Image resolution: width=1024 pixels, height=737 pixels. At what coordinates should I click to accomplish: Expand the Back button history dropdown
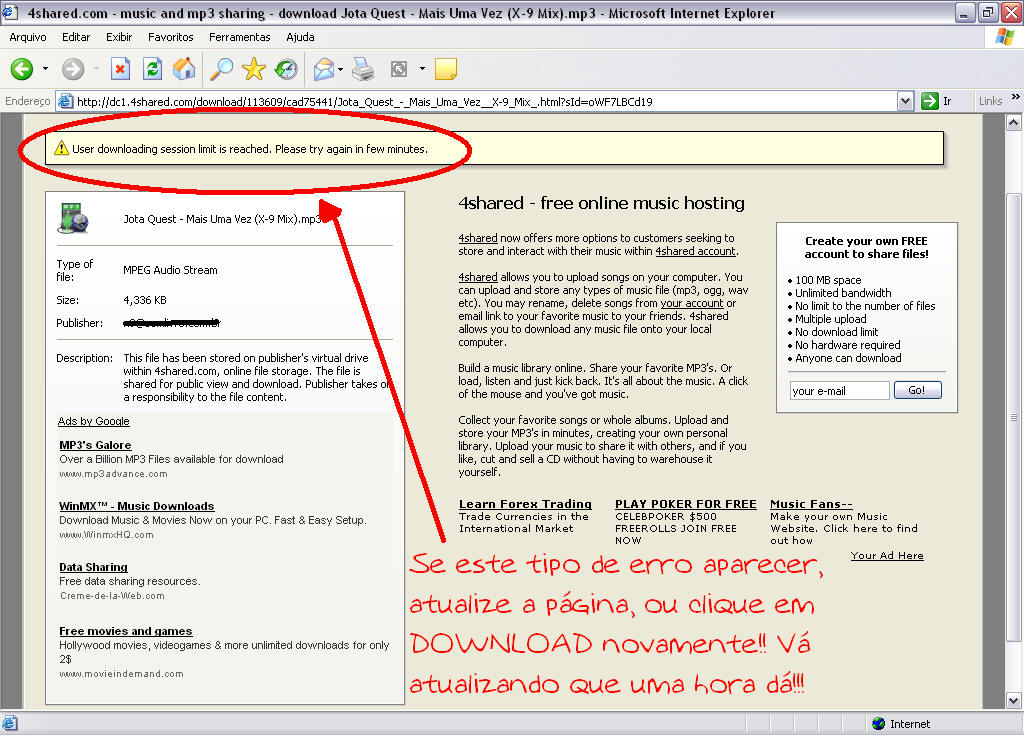[x=45, y=69]
